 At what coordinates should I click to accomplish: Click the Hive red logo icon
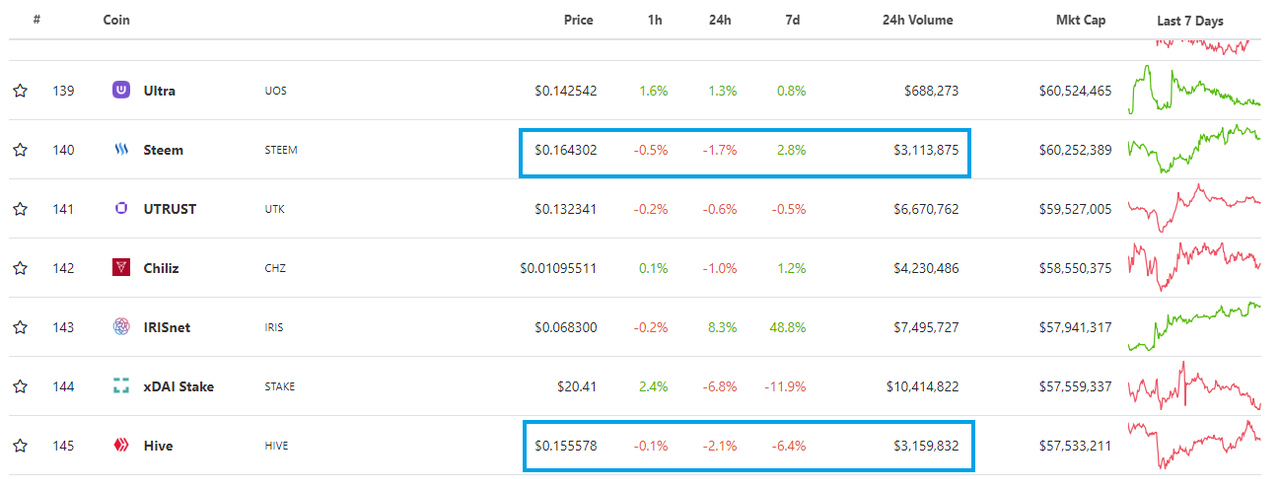tap(121, 445)
